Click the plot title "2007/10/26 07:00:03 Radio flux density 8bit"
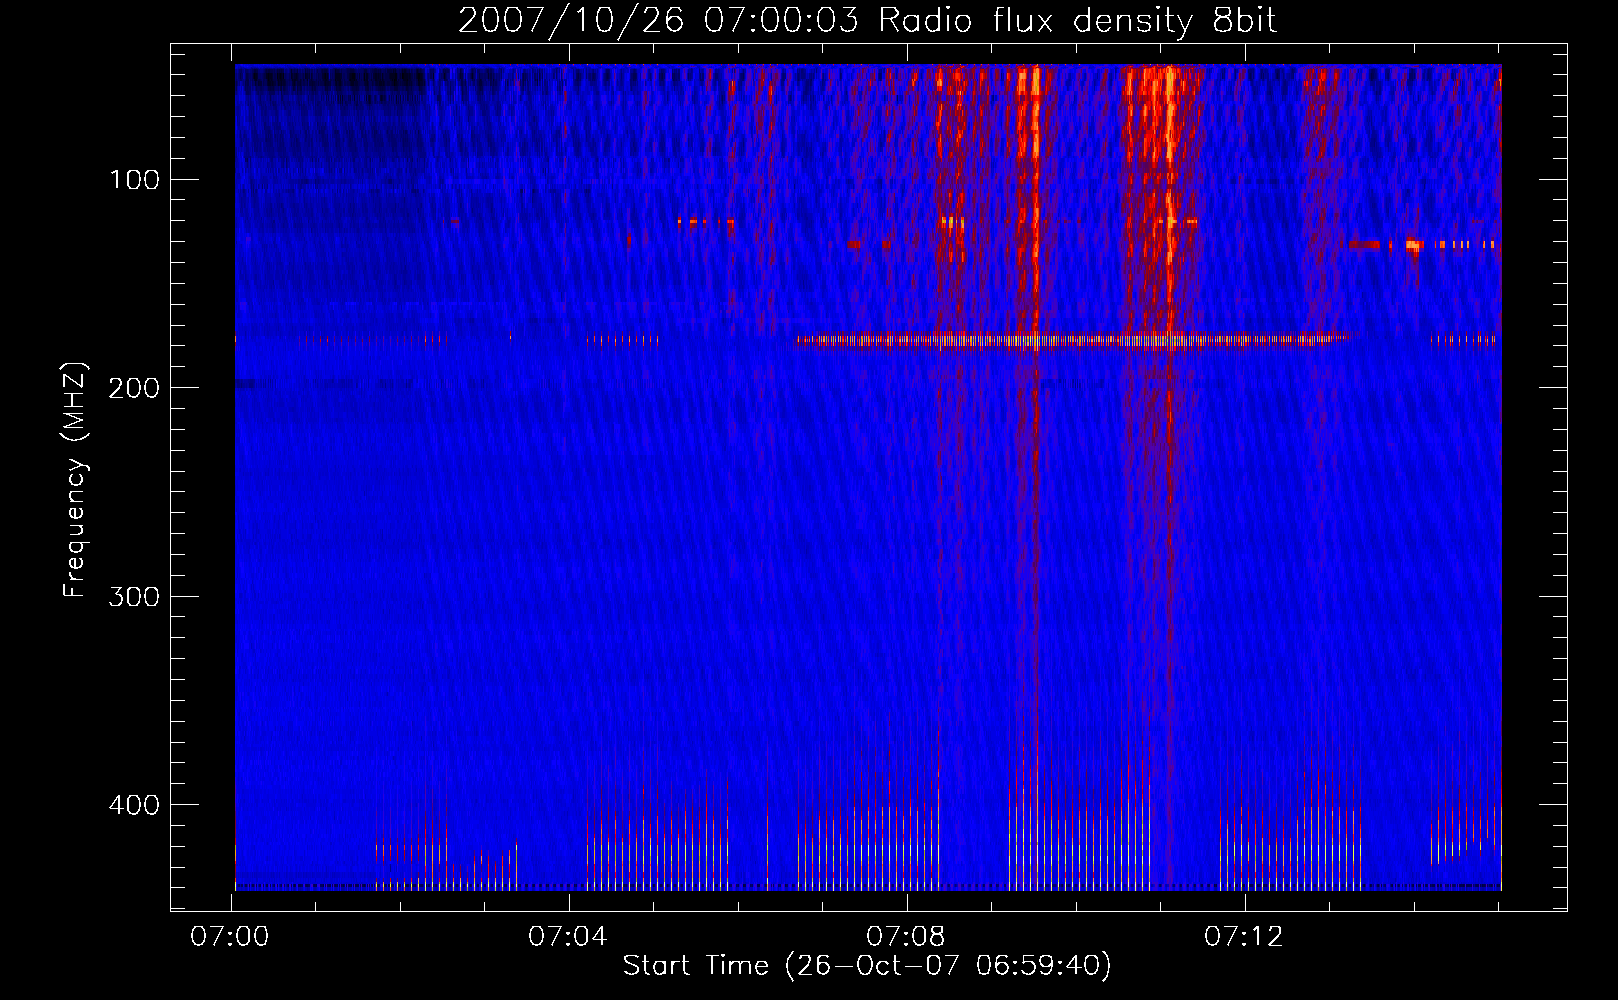This screenshot has width=1618, height=1000. click(867, 21)
